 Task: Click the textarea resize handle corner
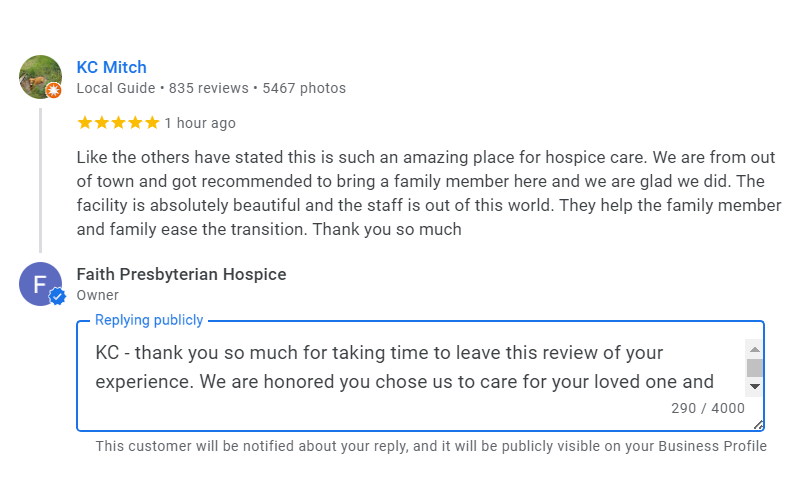coord(758,425)
